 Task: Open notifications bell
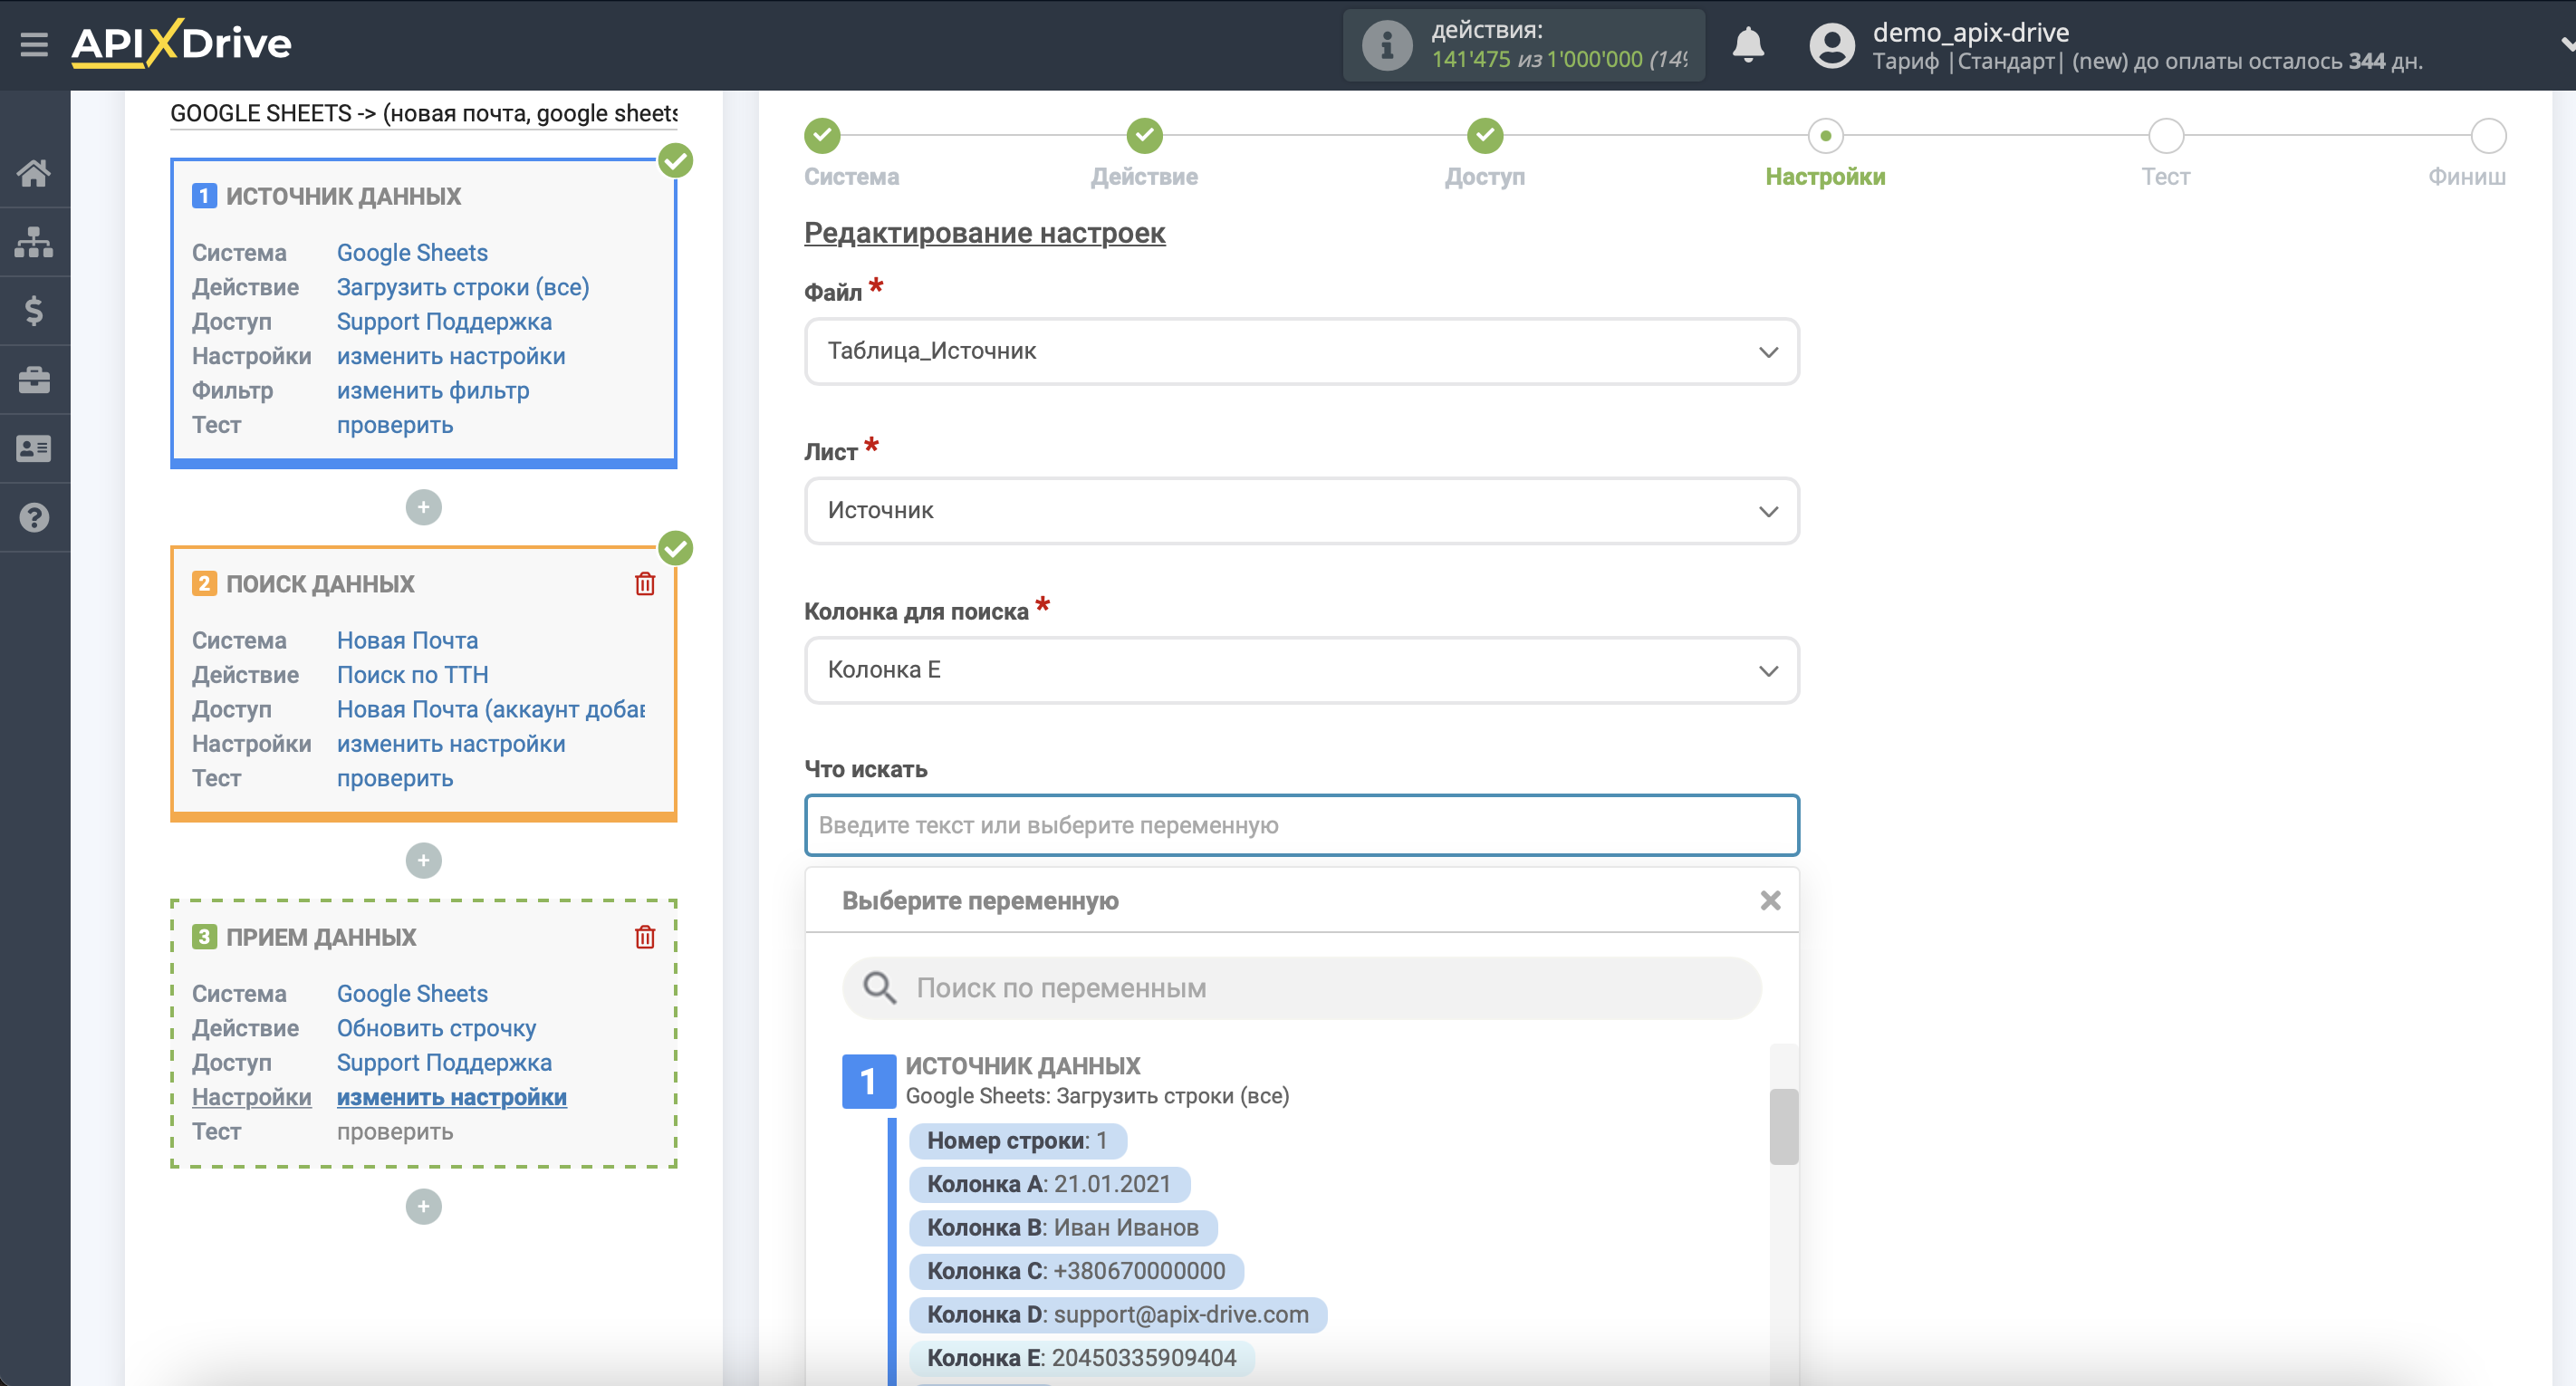tap(1747, 45)
